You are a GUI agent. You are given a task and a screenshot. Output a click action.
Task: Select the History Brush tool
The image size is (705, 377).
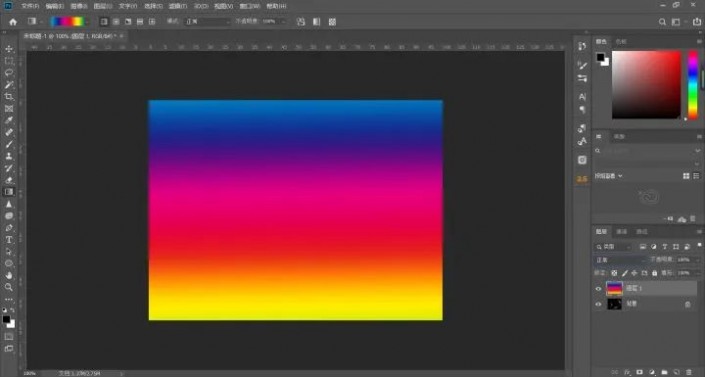tap(9, 168)
